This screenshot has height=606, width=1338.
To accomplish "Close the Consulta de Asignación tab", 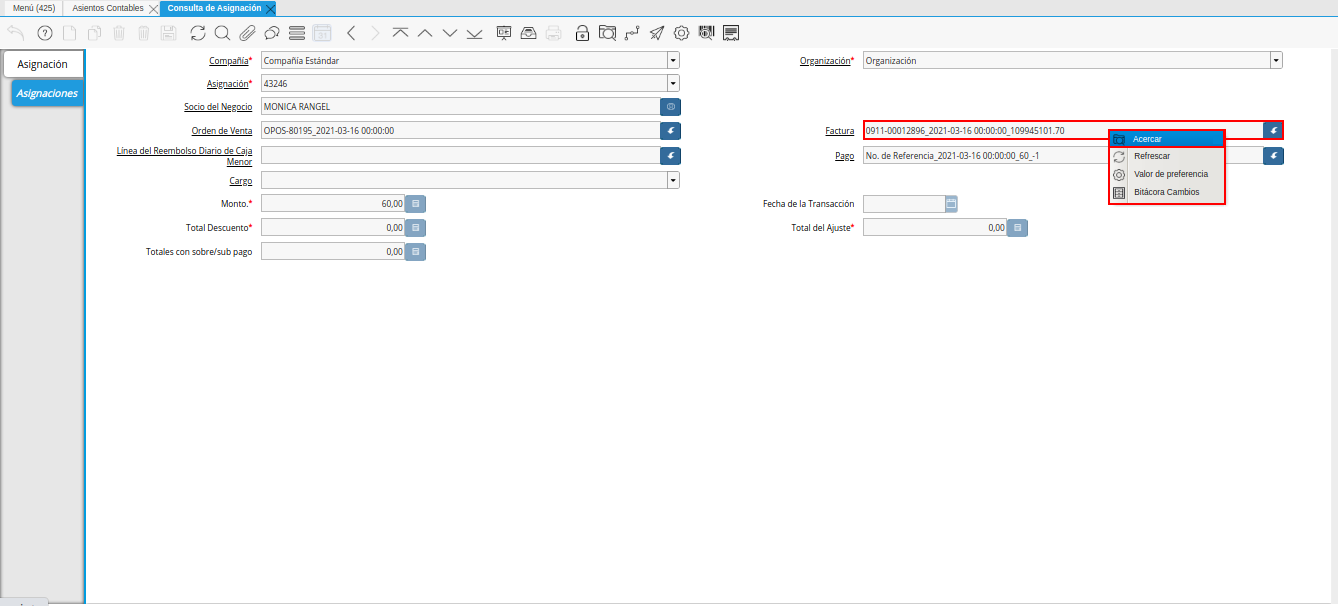I will [270, 8].
